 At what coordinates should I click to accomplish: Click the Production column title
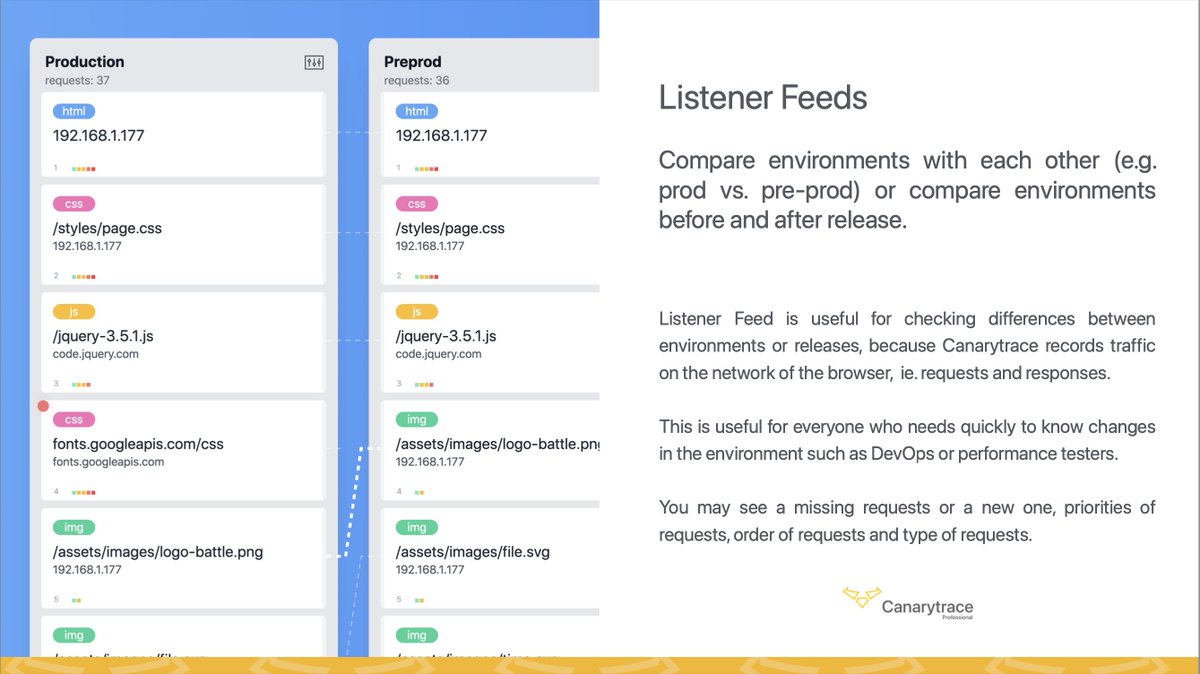point(85,62)
